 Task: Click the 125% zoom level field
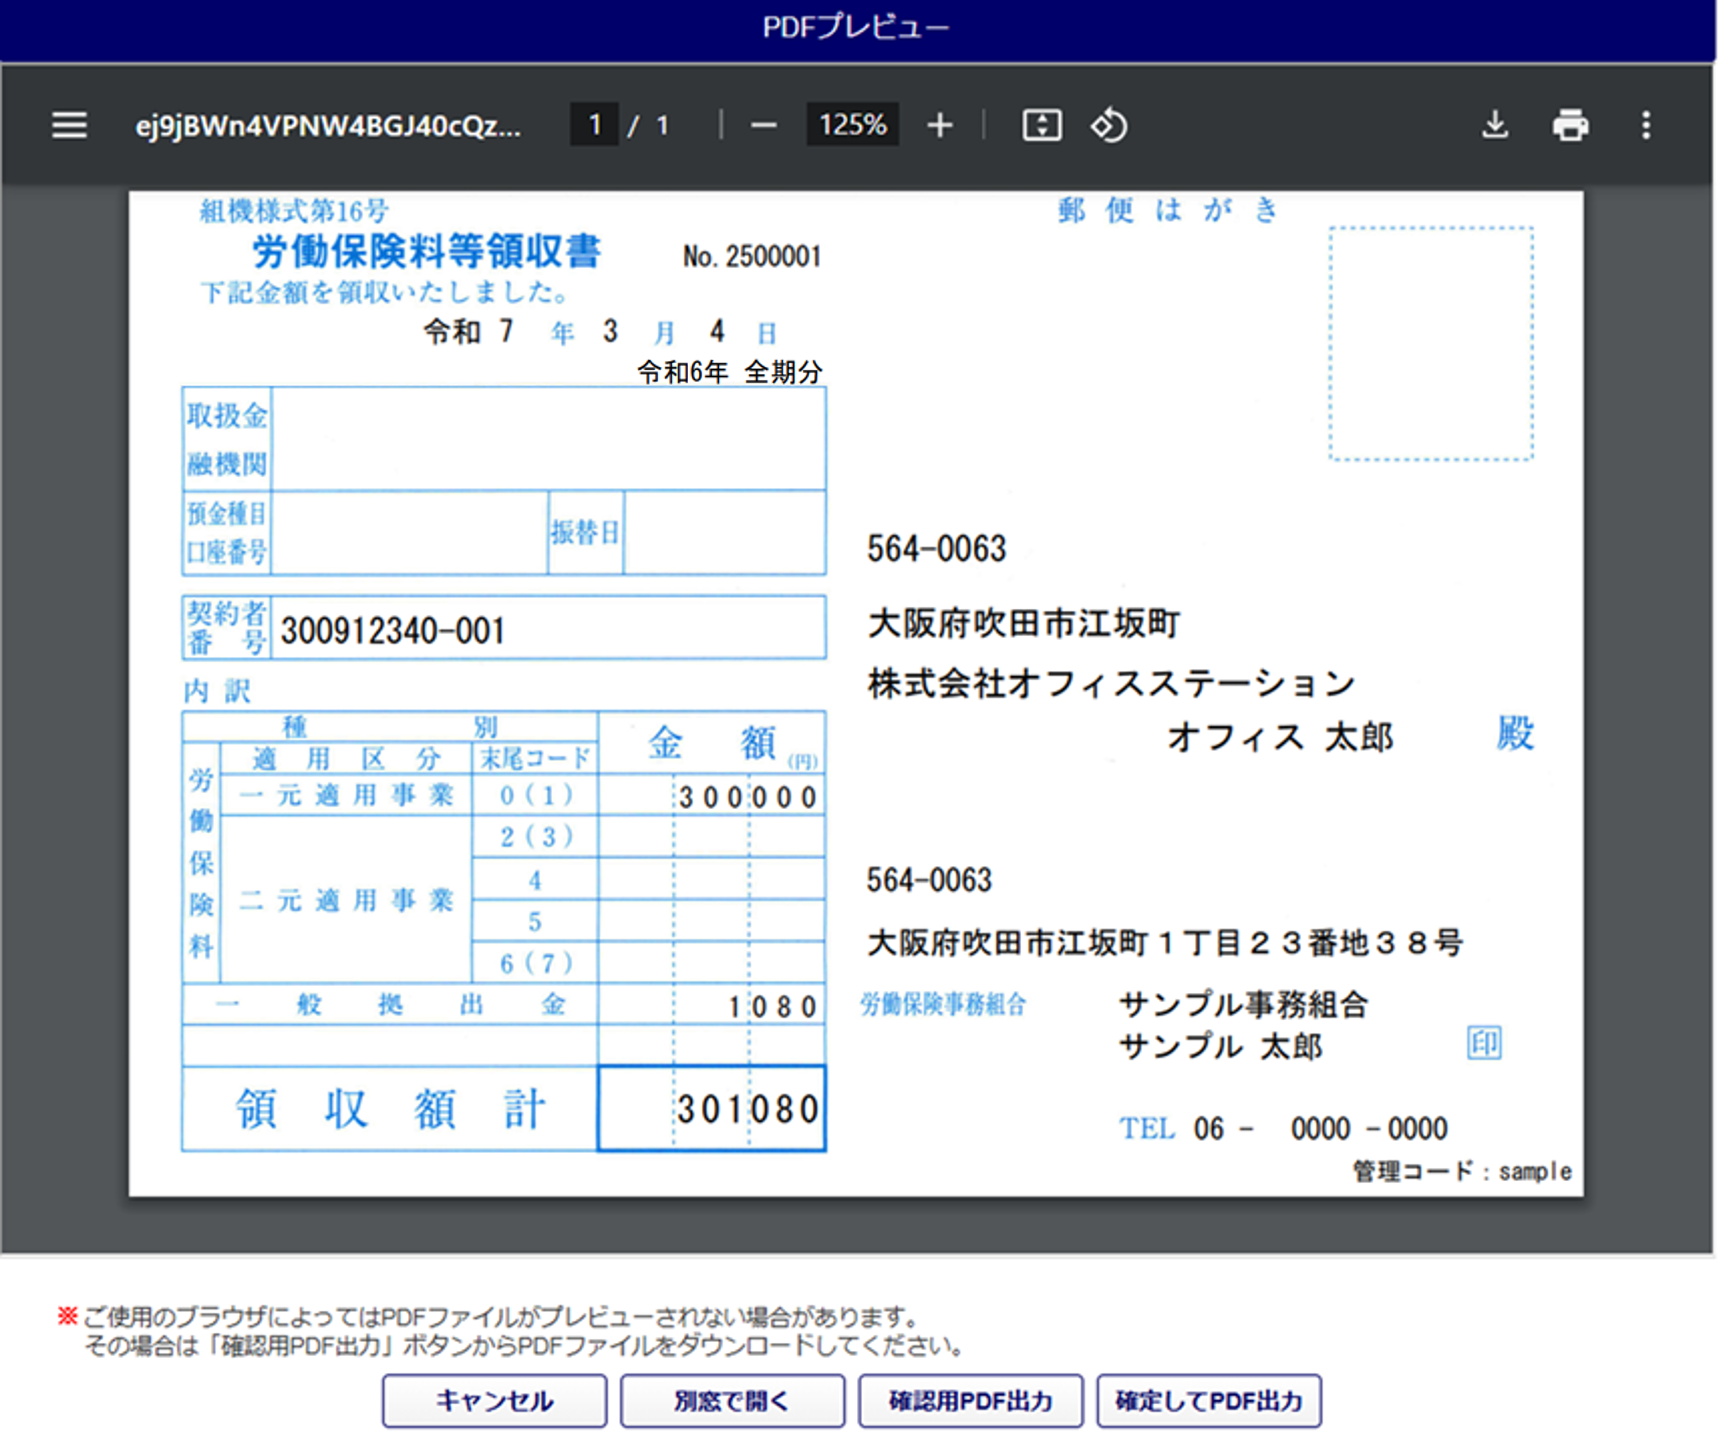click(x=852, y=126)
